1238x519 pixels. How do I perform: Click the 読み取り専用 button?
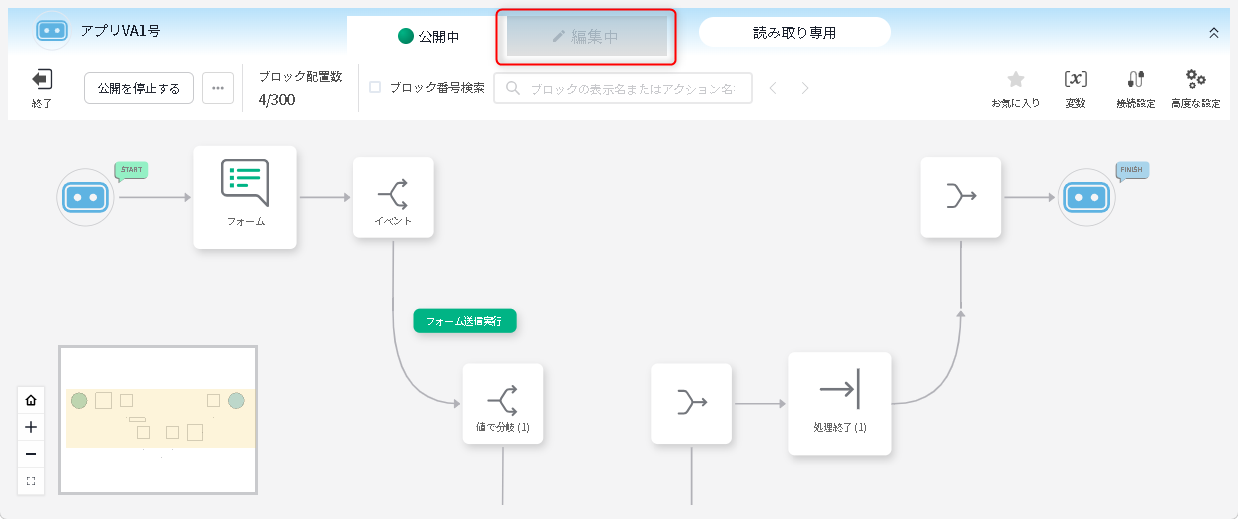click(x=794, y=33)
